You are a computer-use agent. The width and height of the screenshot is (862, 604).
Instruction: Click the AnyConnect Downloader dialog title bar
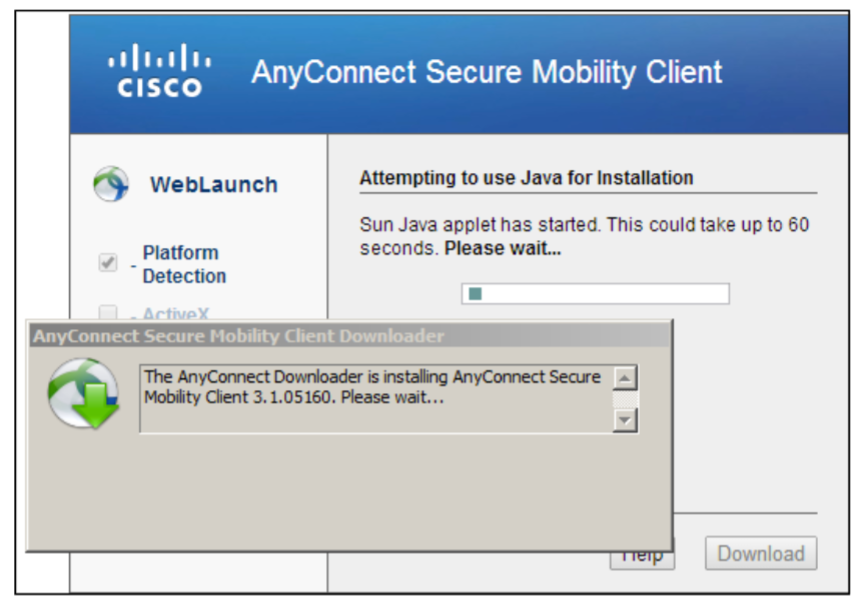coord(350,336)
